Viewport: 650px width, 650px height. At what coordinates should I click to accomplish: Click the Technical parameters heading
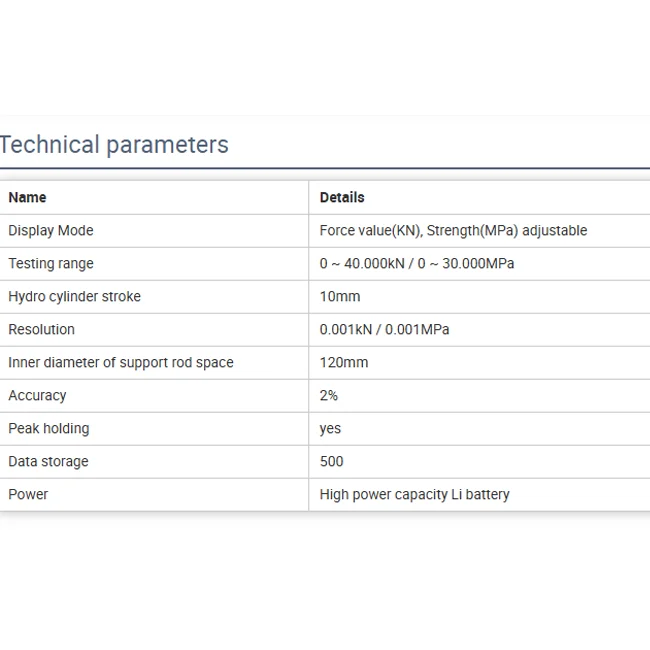click(x=114, y=145)
